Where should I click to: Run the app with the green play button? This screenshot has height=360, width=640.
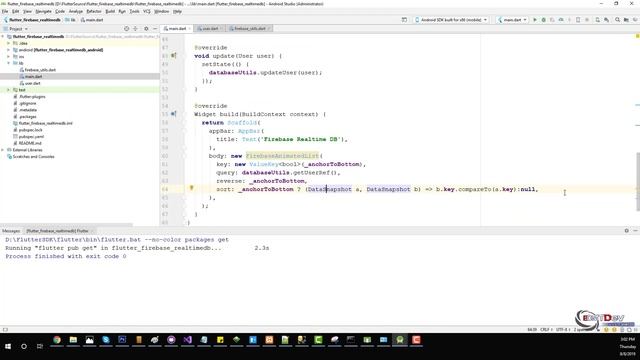(535, 20)
